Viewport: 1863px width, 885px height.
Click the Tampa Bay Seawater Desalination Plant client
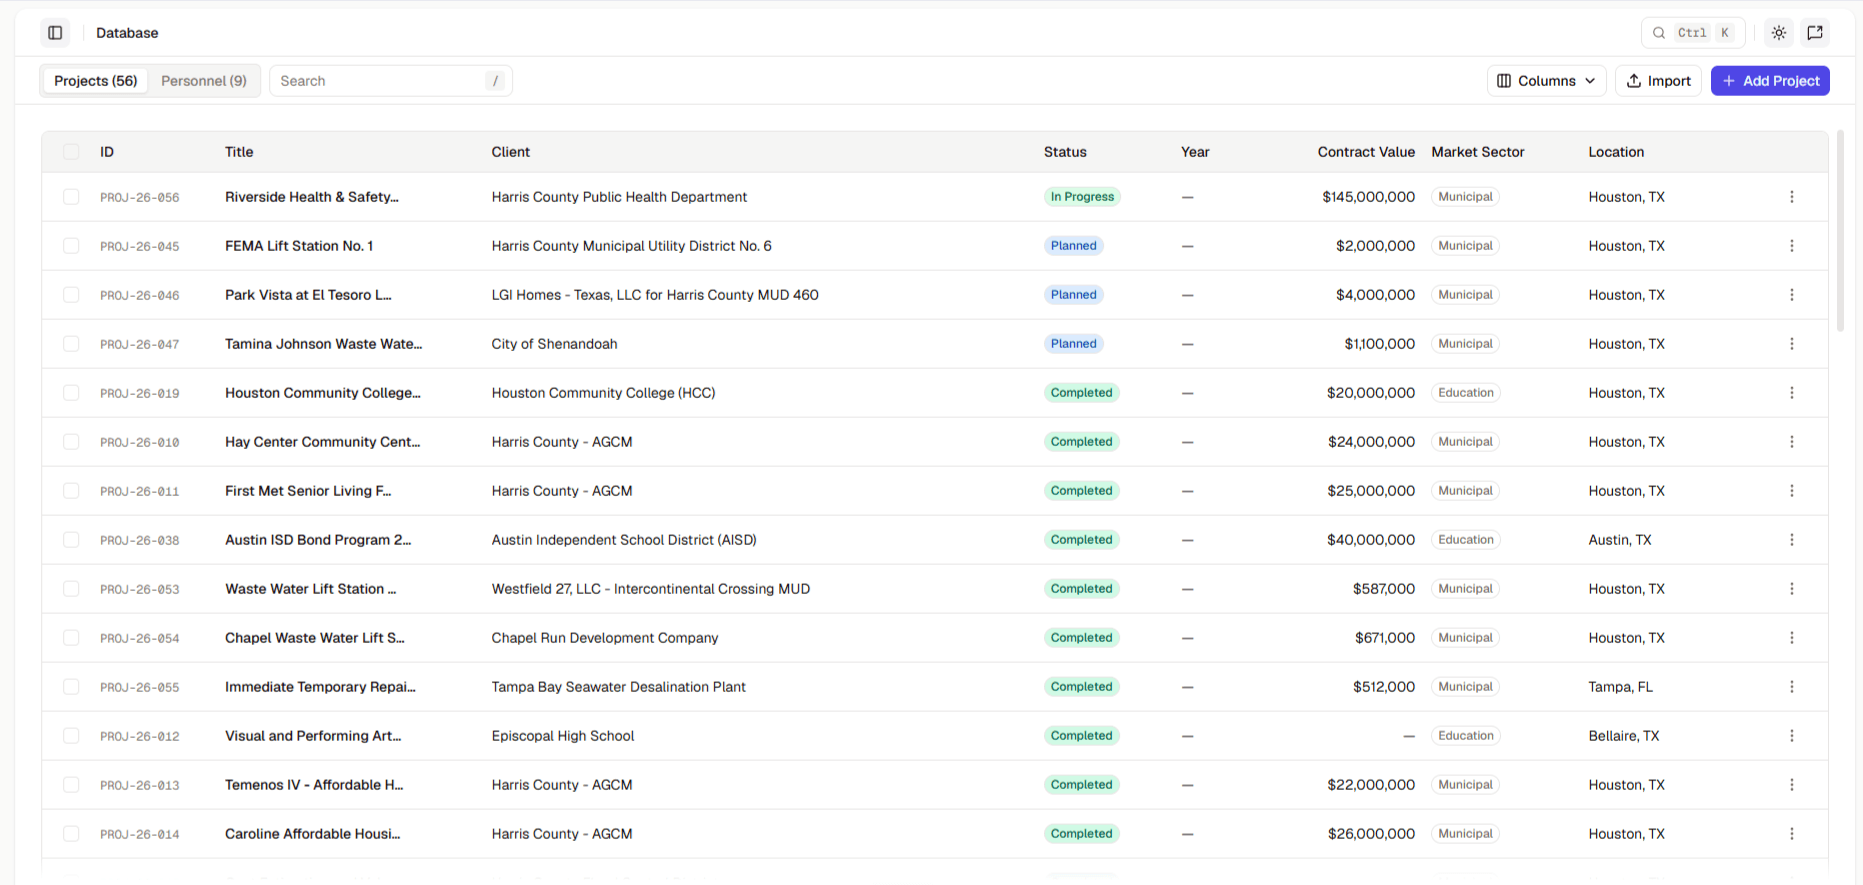(619, 687)
